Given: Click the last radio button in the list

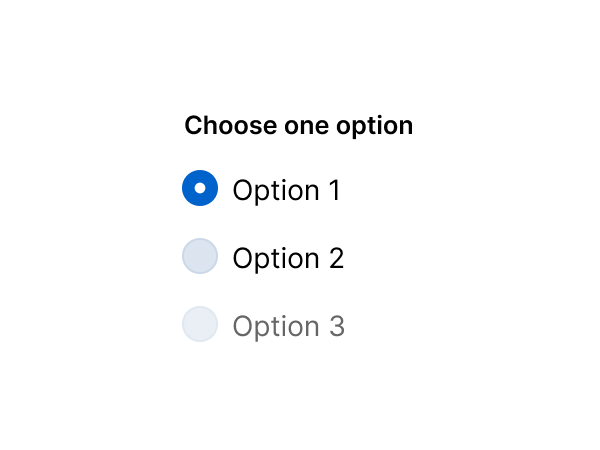Looking at the screenshot, I should pos(200,324).
